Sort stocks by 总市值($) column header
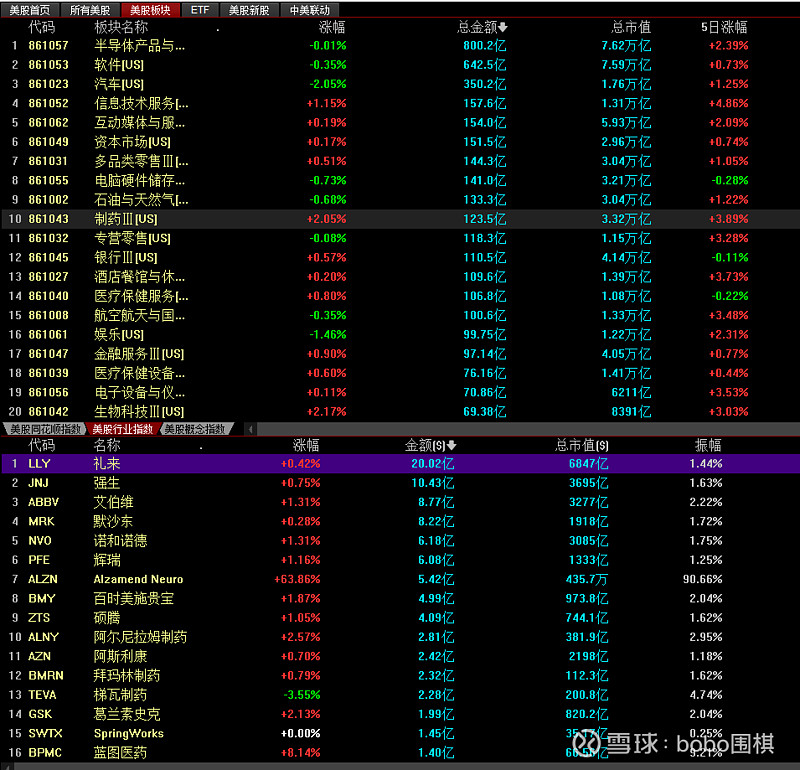Screen dimensions: 800x770 click(582, 445)
